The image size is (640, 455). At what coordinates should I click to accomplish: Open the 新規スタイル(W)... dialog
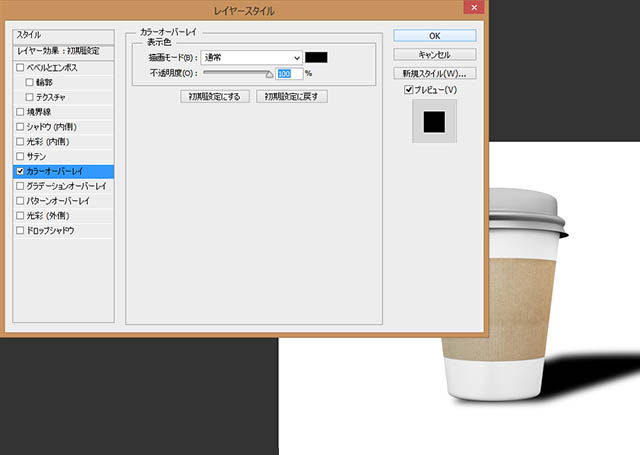(x=434, y=73)
